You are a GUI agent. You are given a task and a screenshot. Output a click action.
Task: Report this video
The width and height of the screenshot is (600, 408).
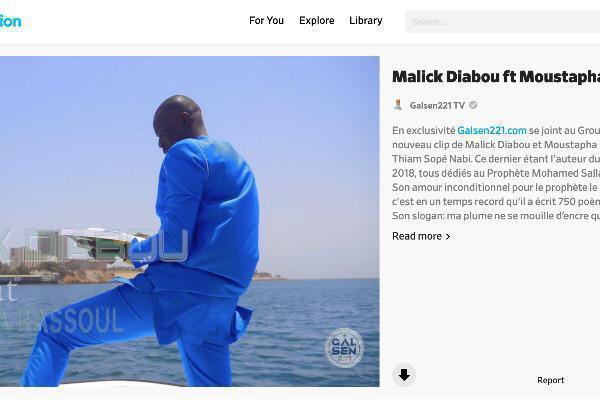coord(550,380)
